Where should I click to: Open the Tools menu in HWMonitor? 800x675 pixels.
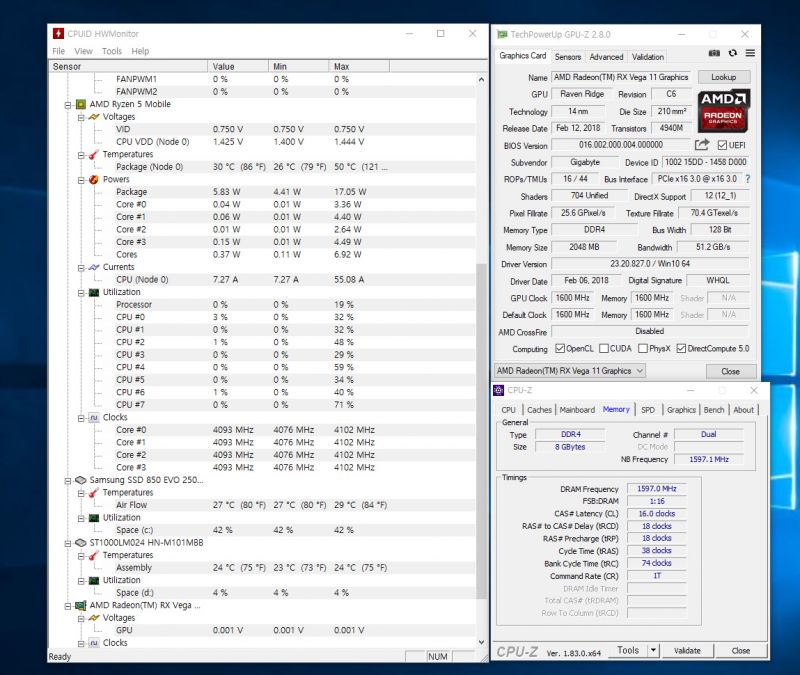tap(112, 51)
